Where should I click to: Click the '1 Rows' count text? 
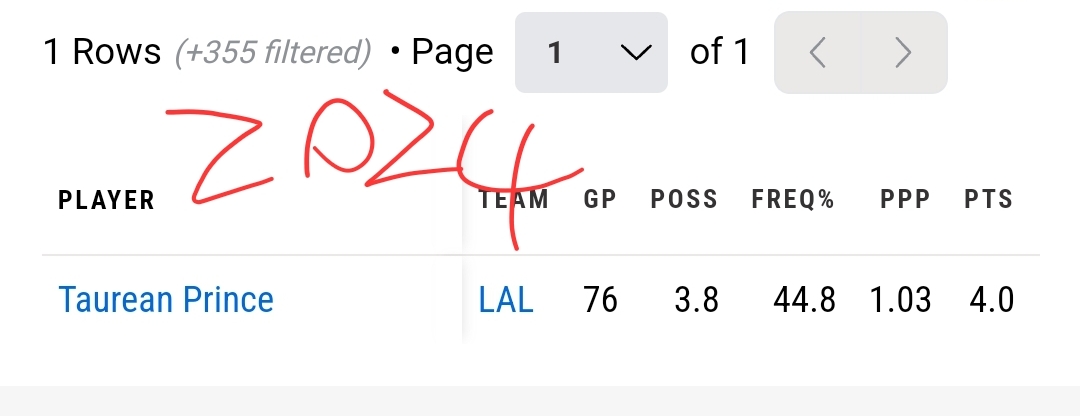(x=102, y=52)
